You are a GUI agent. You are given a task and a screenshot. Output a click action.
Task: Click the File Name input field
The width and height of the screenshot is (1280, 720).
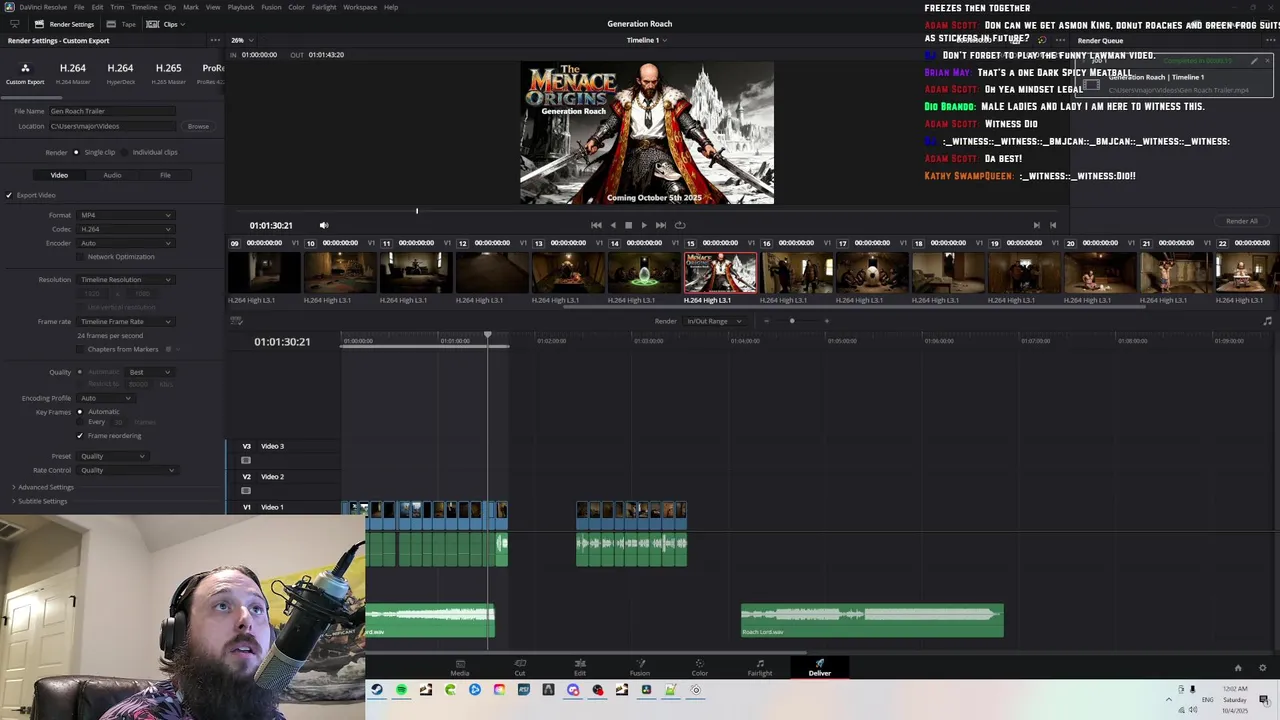112,111
